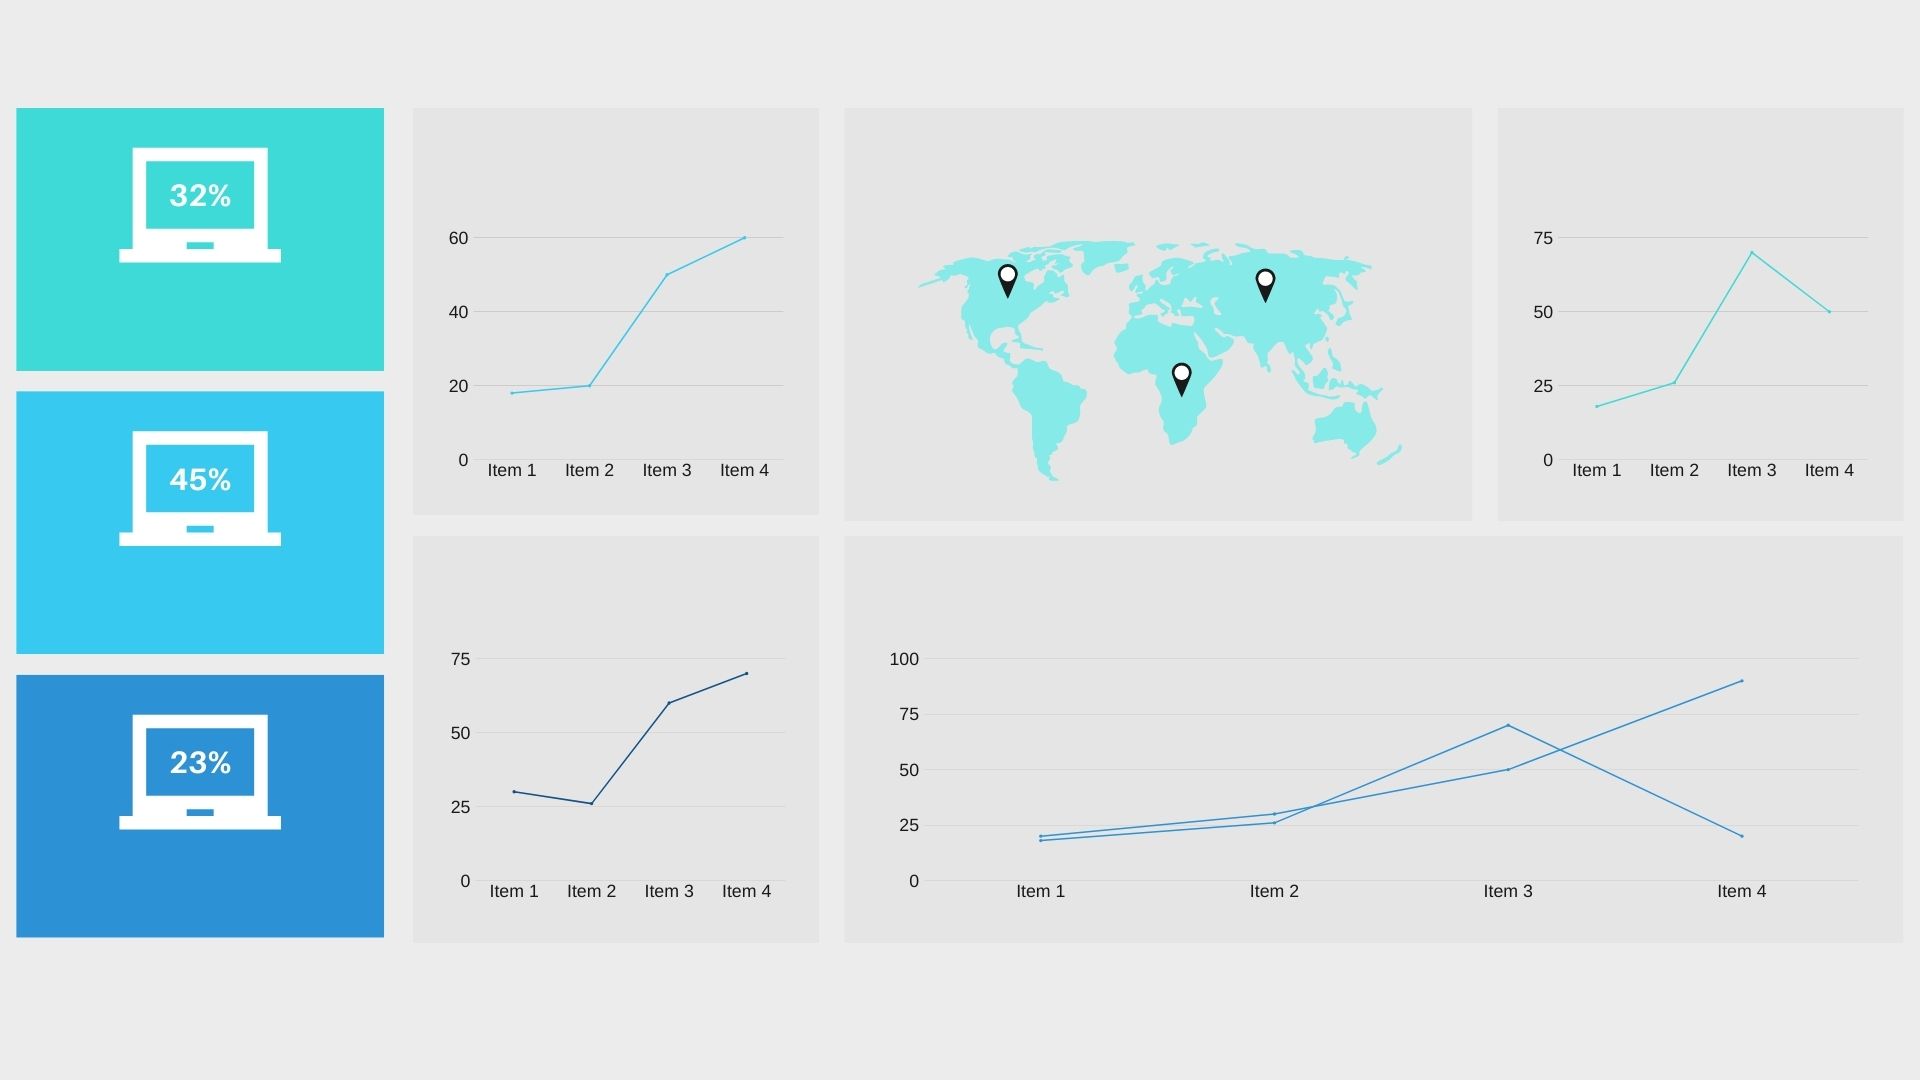Select the map pin over North America
The width and height of the screenshot is (1920, 1080).
coord(1007,279)
